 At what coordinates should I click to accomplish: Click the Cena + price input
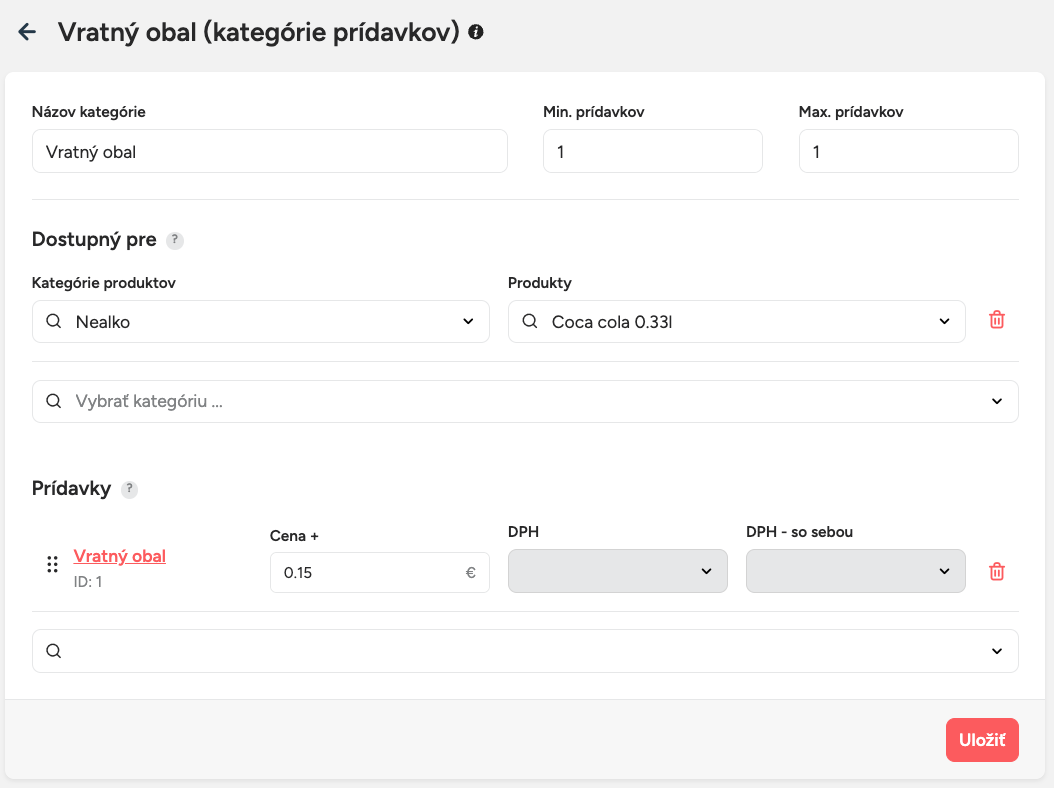click(365, 573)
